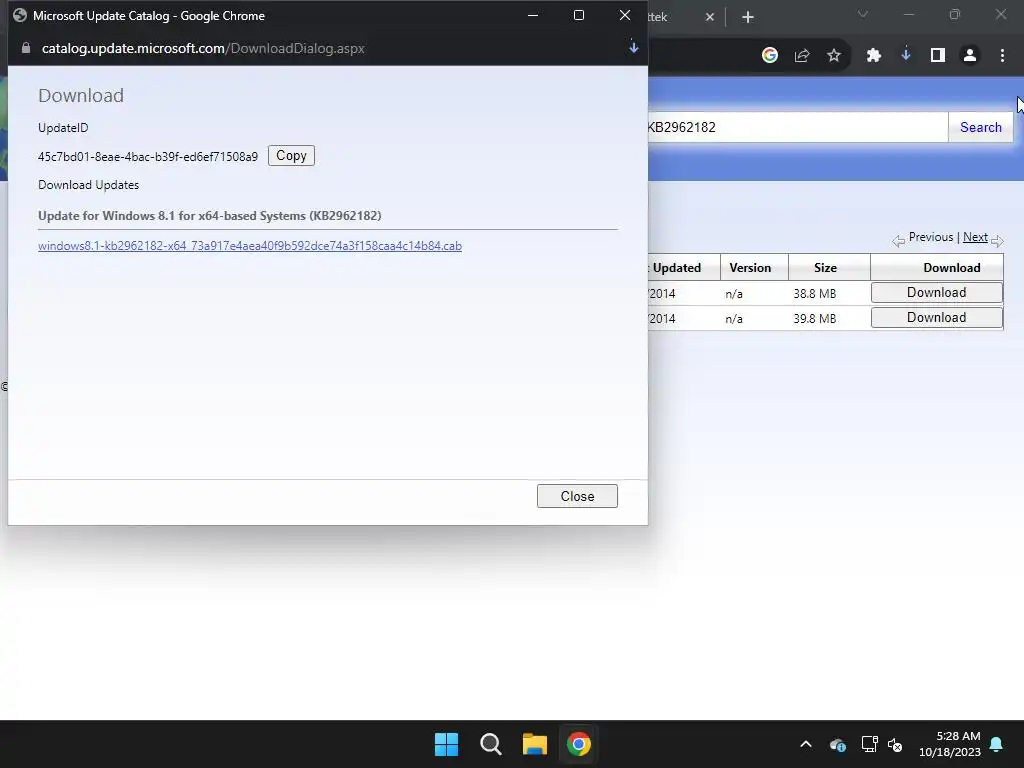
Task: Open clock showing 5:28 AM
Action: click(x=950, y=744)
